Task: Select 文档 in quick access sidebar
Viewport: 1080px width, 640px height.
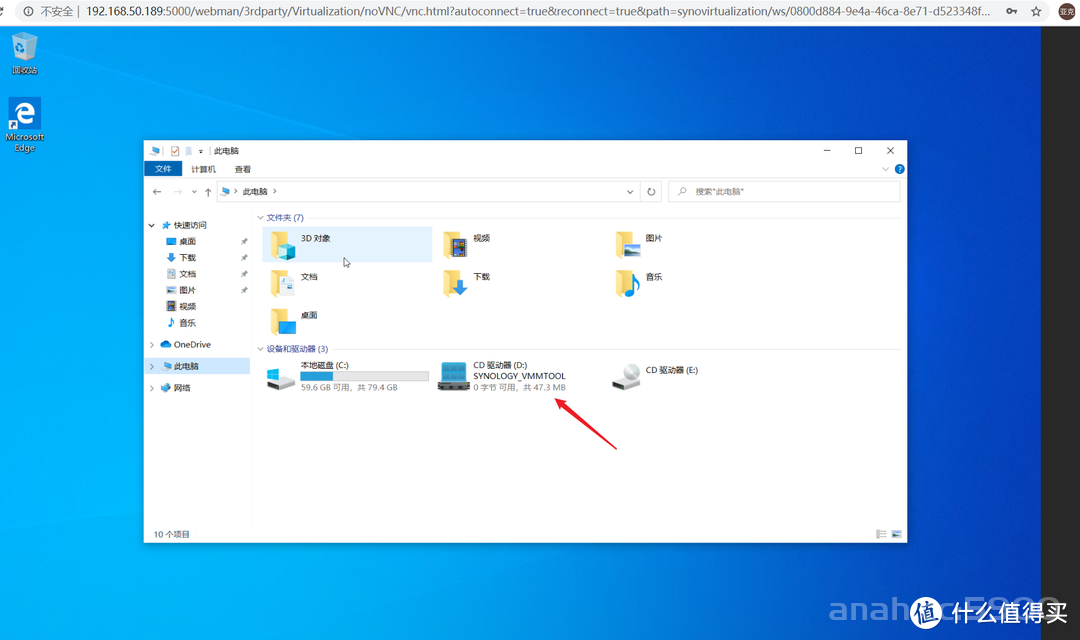Action: point(181,274)
